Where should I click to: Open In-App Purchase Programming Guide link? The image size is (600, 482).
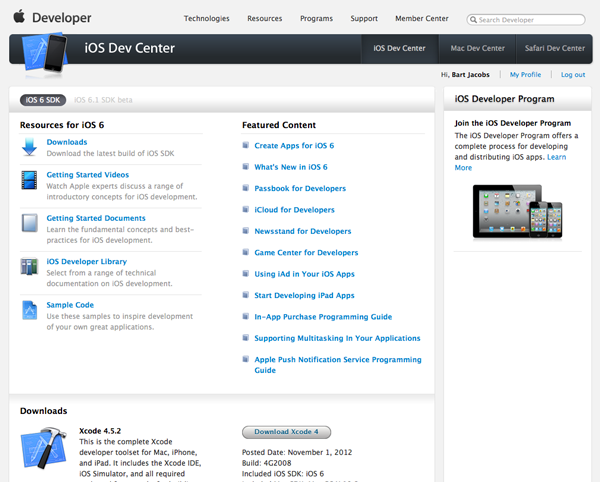[323, 317]
